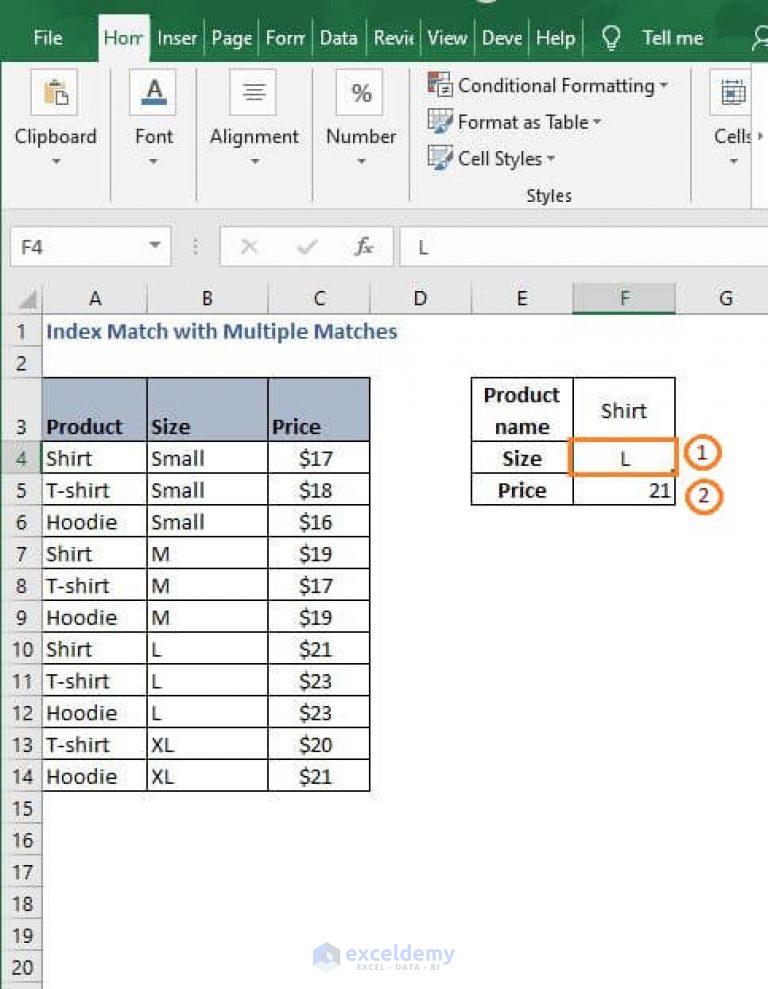768x989 pixels.
Task: Select the $21 price in row 10
Action: (x=319, y=649)
